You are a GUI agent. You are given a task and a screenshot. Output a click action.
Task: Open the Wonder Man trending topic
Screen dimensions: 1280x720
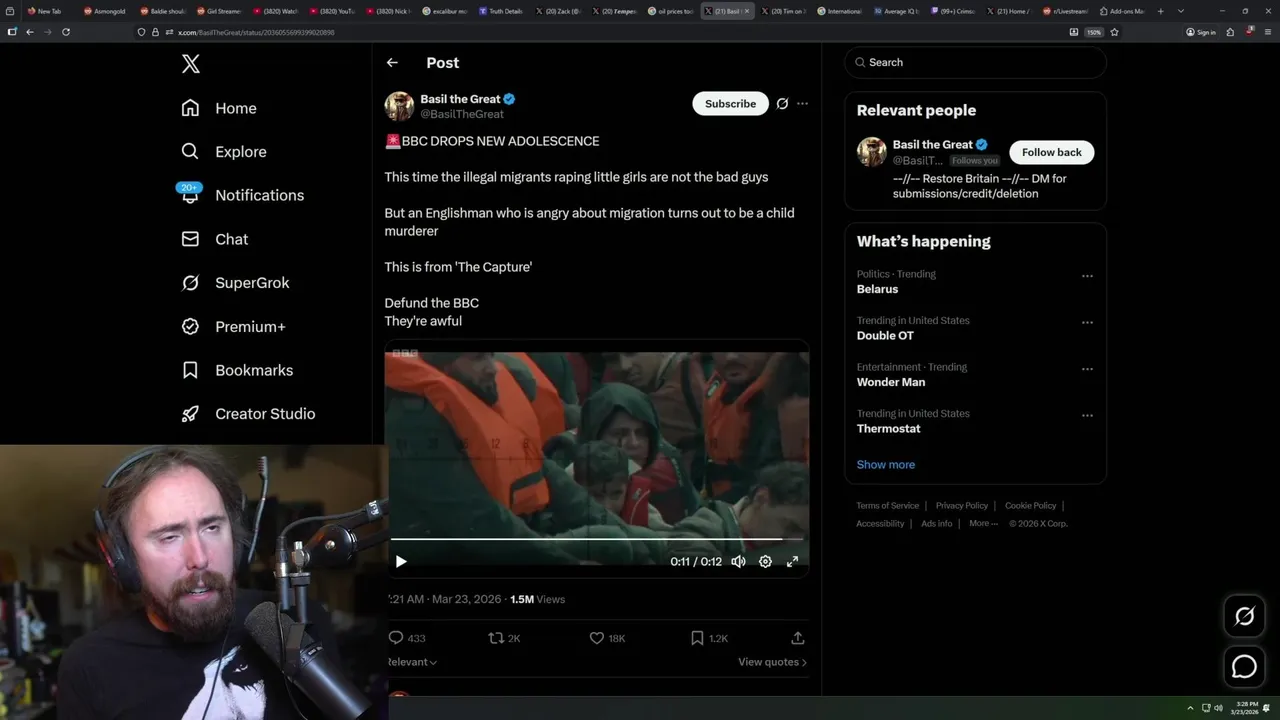[891, 382]
